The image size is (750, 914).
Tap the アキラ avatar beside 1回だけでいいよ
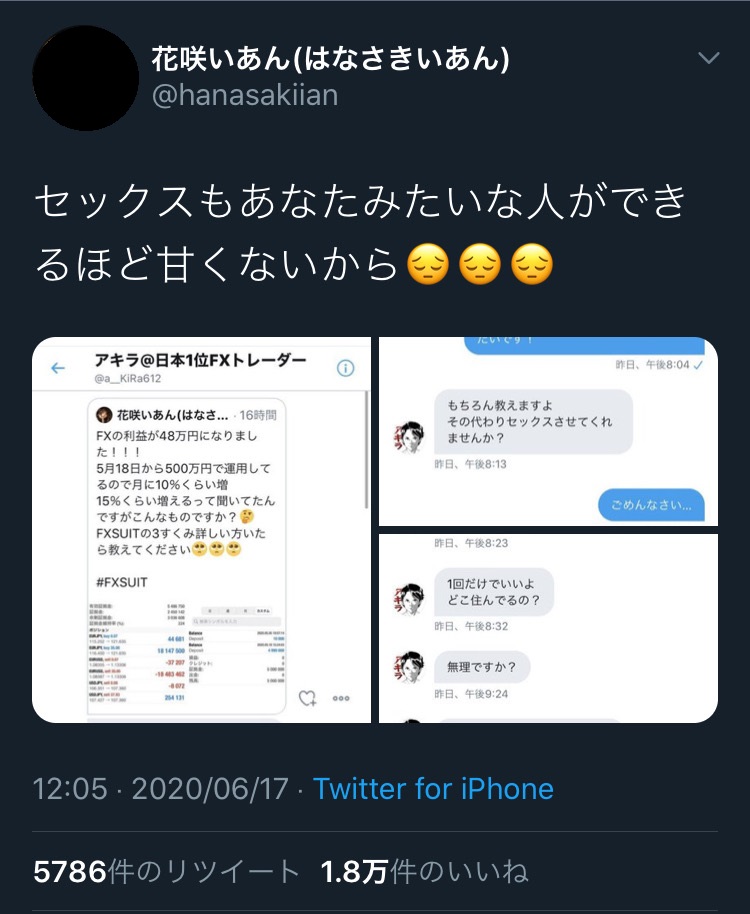tap(409, 599)
